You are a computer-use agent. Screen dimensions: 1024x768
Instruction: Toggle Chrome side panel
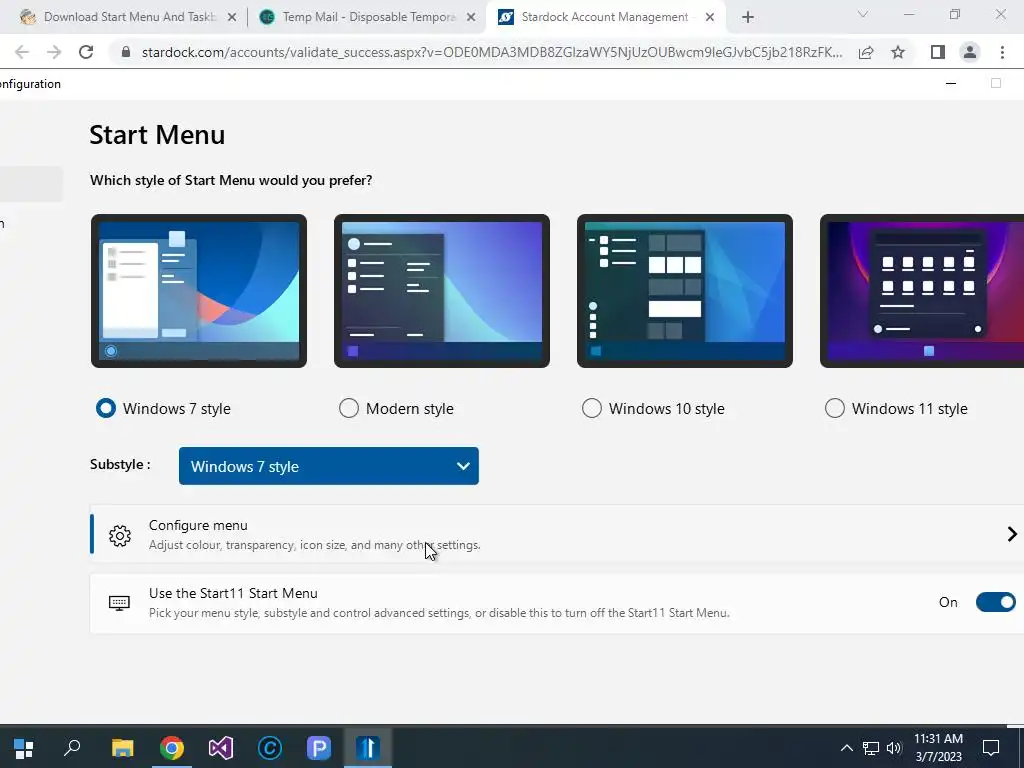(938, 52)
